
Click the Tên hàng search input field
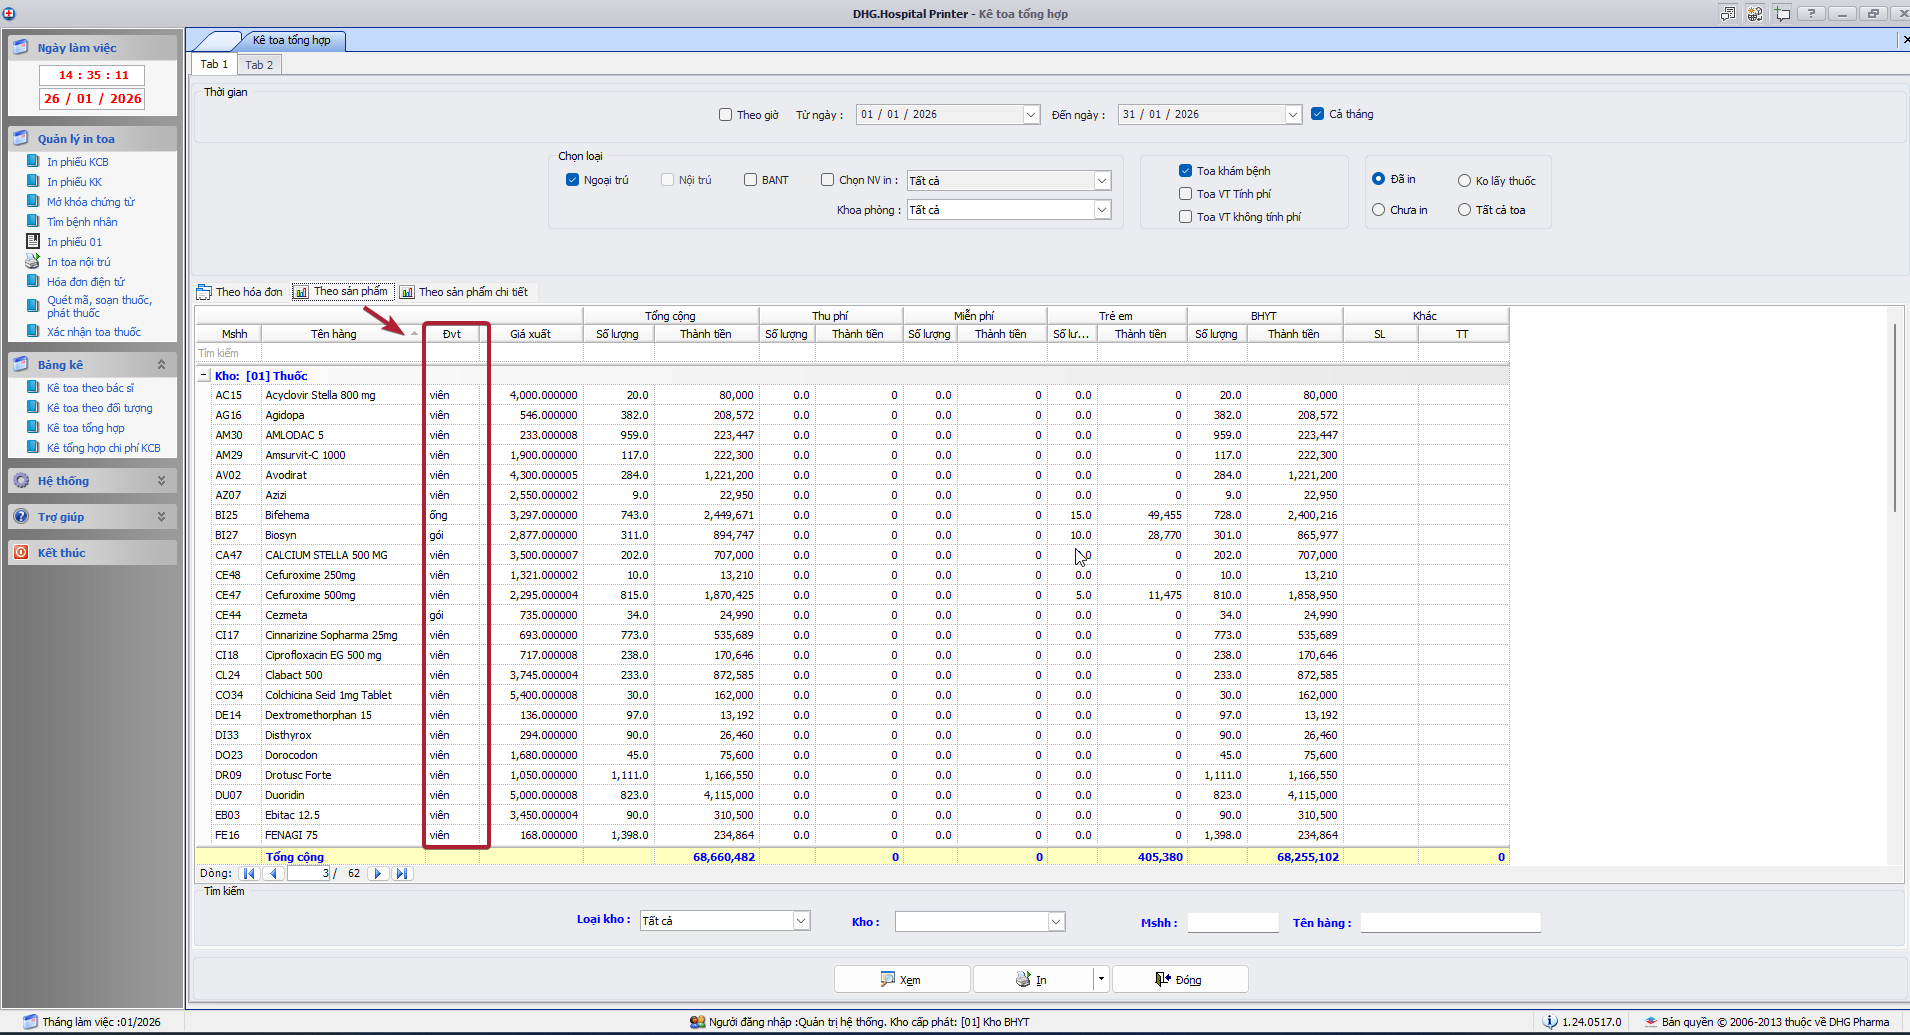click(1450, 923)
